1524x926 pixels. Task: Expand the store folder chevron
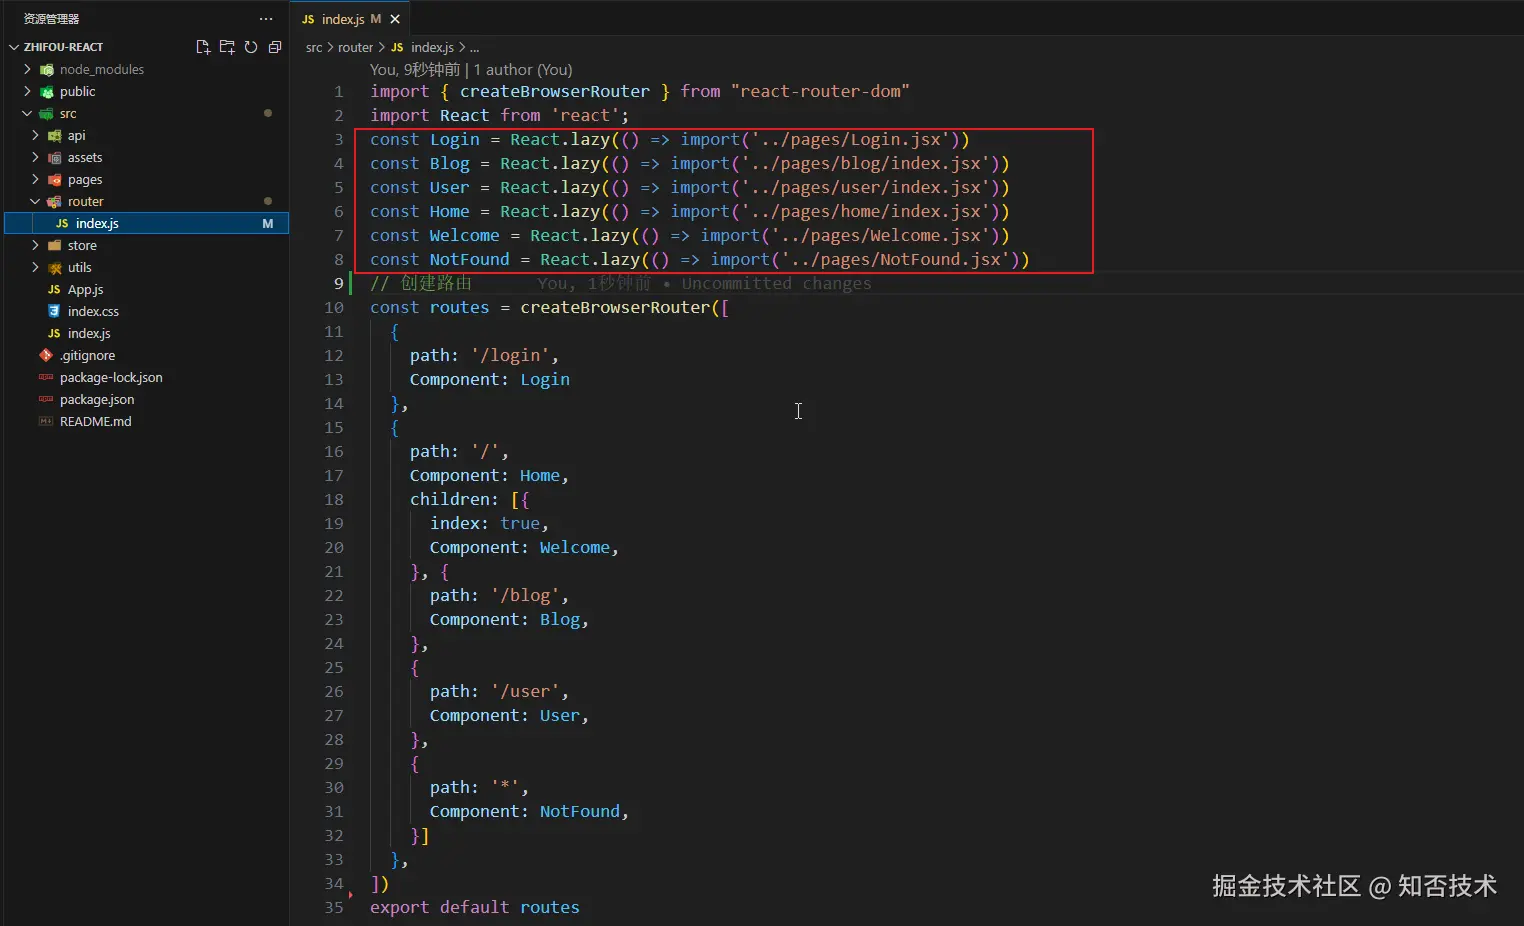pyautogui.click(x=36, y=245)
